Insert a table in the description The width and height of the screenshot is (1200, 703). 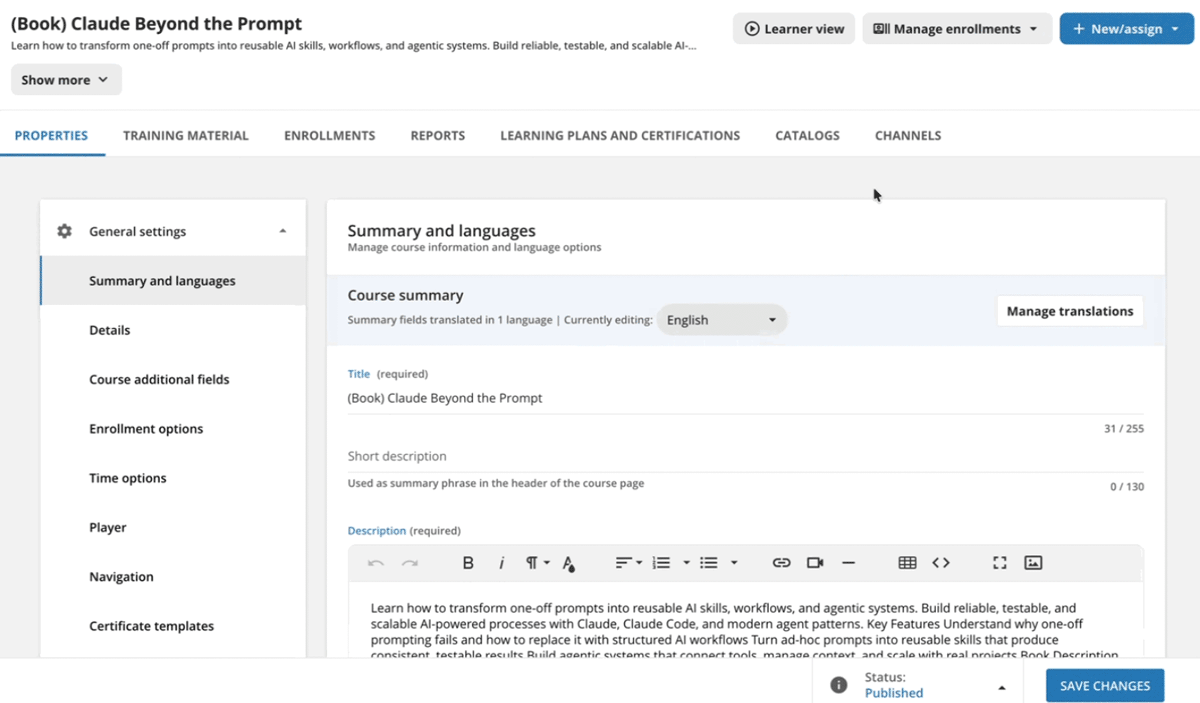pos(907,563)
